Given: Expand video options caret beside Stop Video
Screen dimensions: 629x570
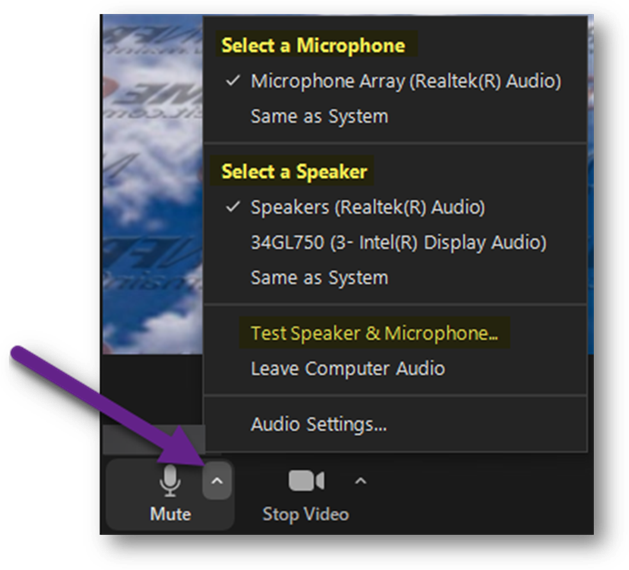Looking at the screenshot, I should (361, 481).
